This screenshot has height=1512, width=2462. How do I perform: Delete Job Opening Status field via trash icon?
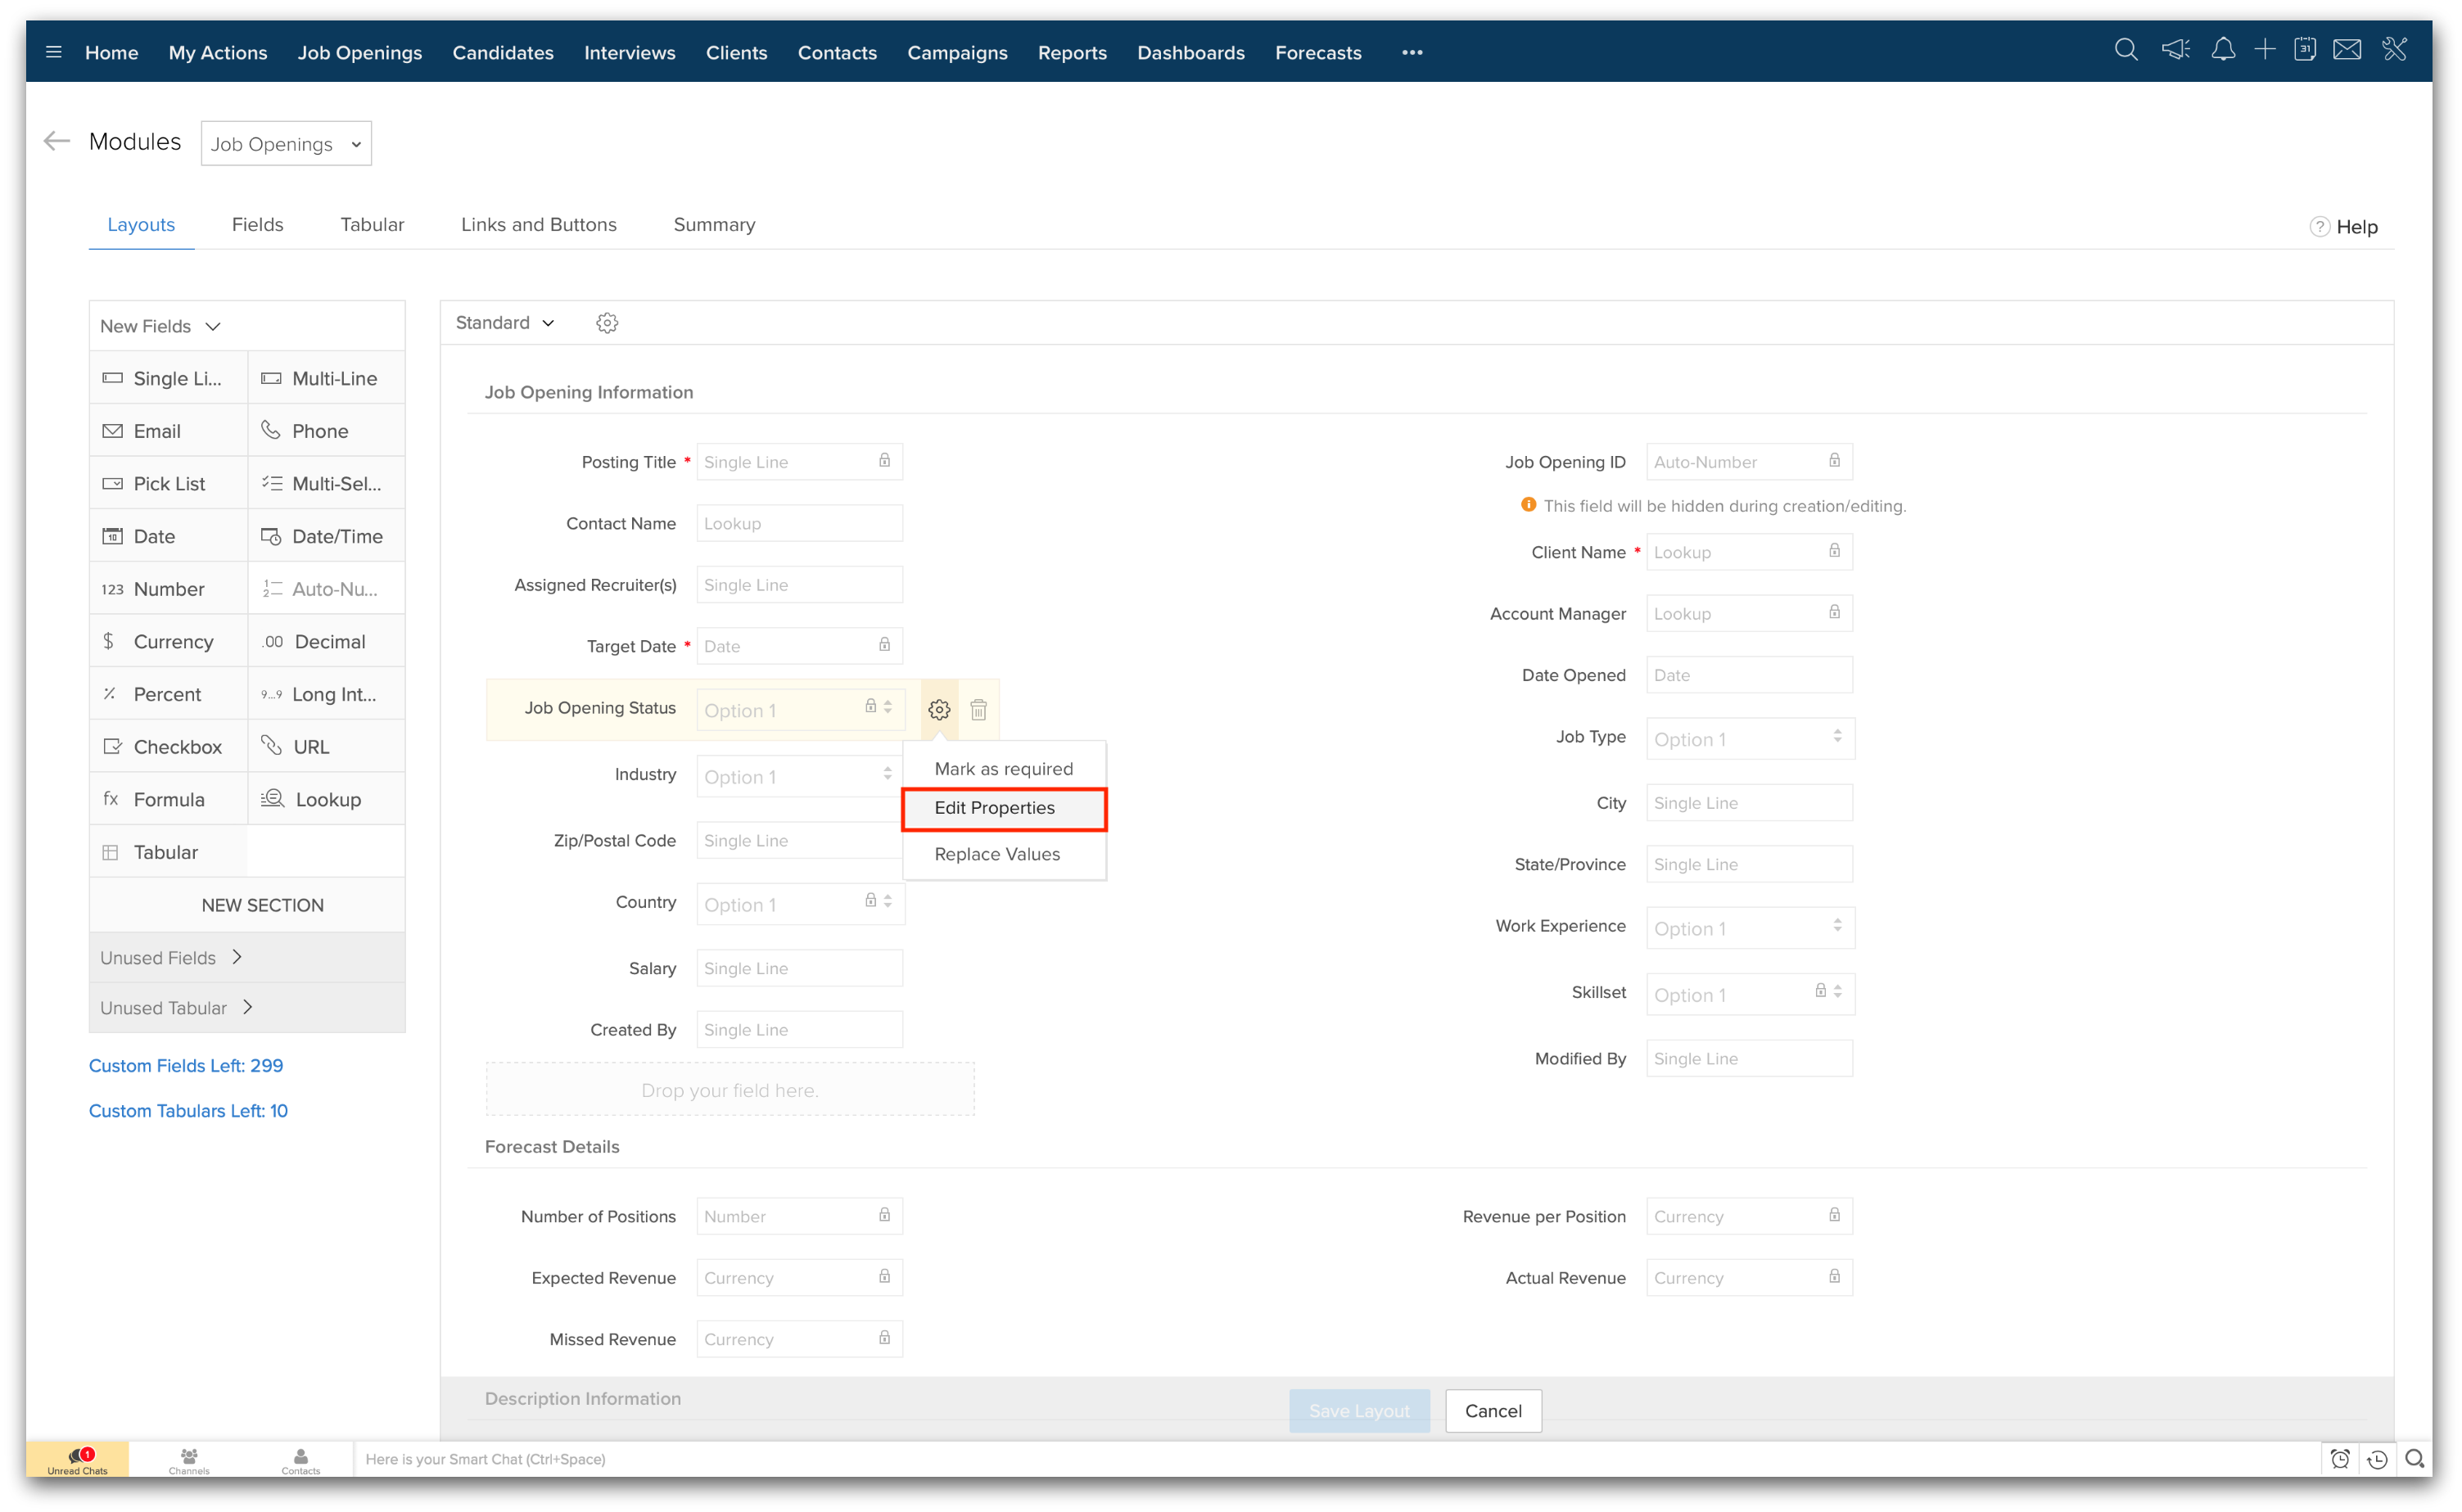coord(979,710)
